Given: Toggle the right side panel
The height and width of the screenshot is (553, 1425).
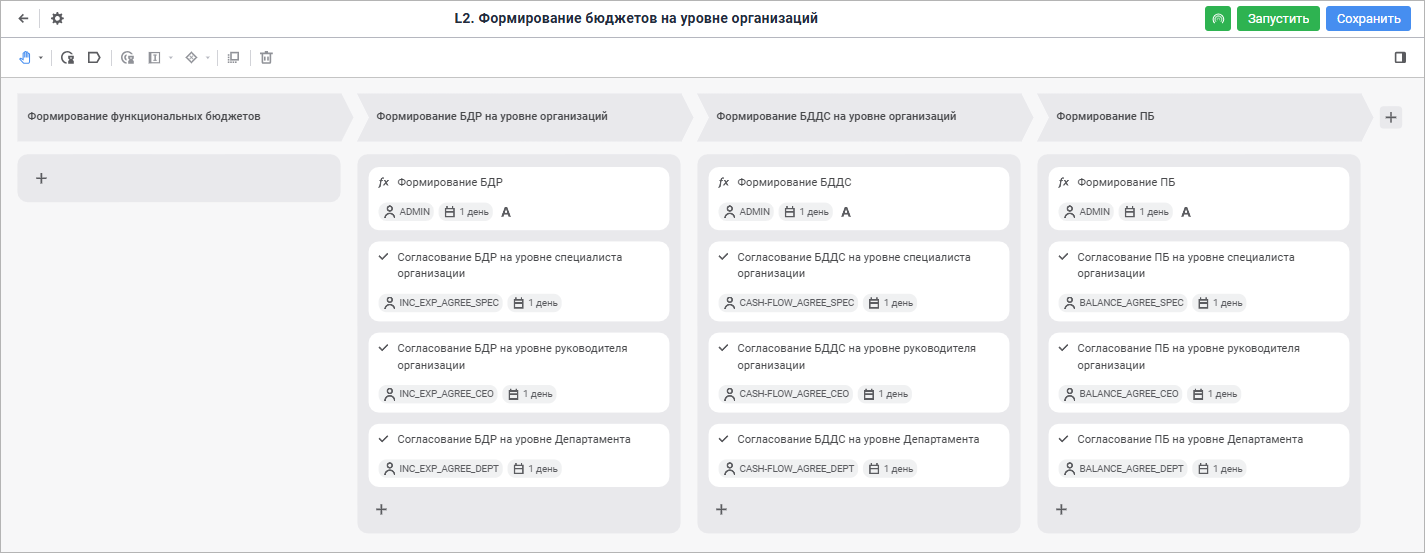Looking at the screenshot, I should tap(1400, 58).
